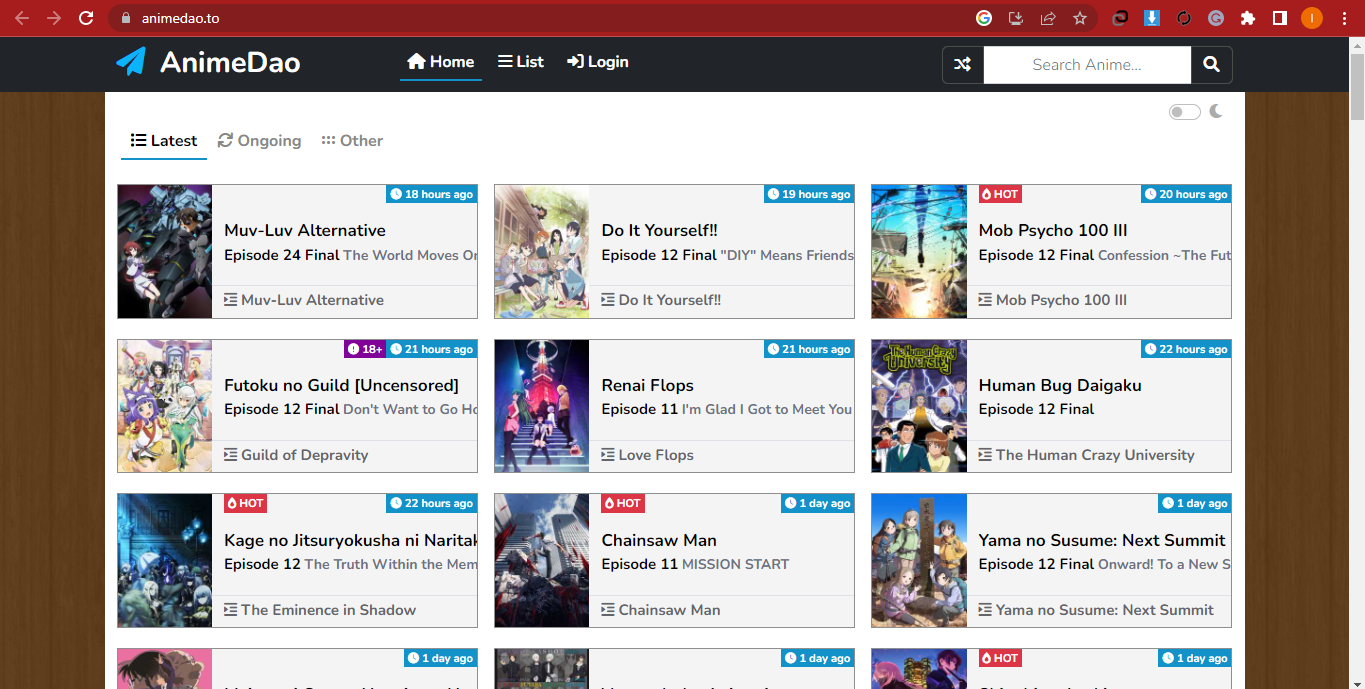The image size is (1365, 689).
Task: Open the Yama no Susume thumbnail
Action: [x=919, y=561]
